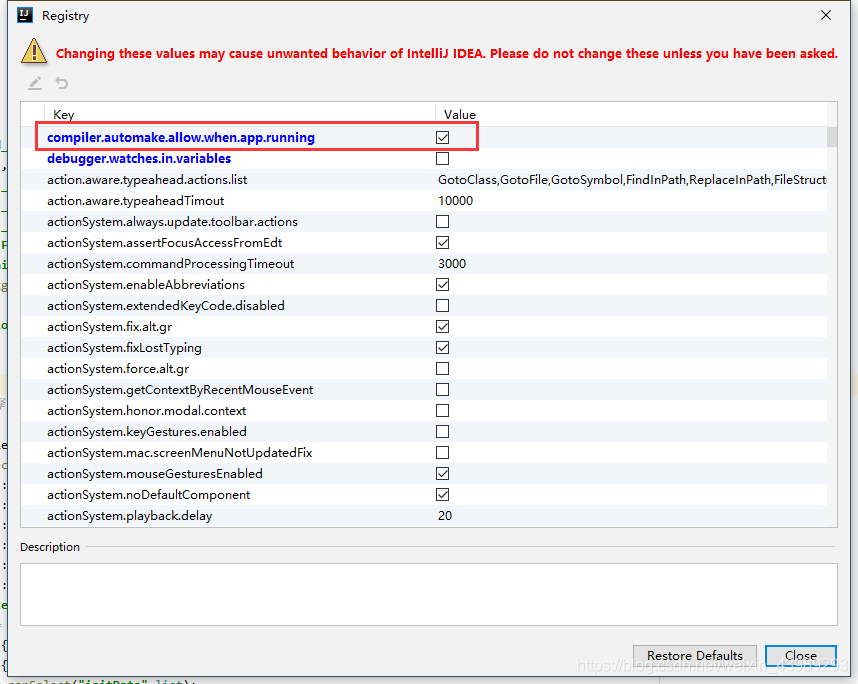Select actionSystem.always.update.toolbar.actions key text
The image size is (858, 684).
[172, 222]
